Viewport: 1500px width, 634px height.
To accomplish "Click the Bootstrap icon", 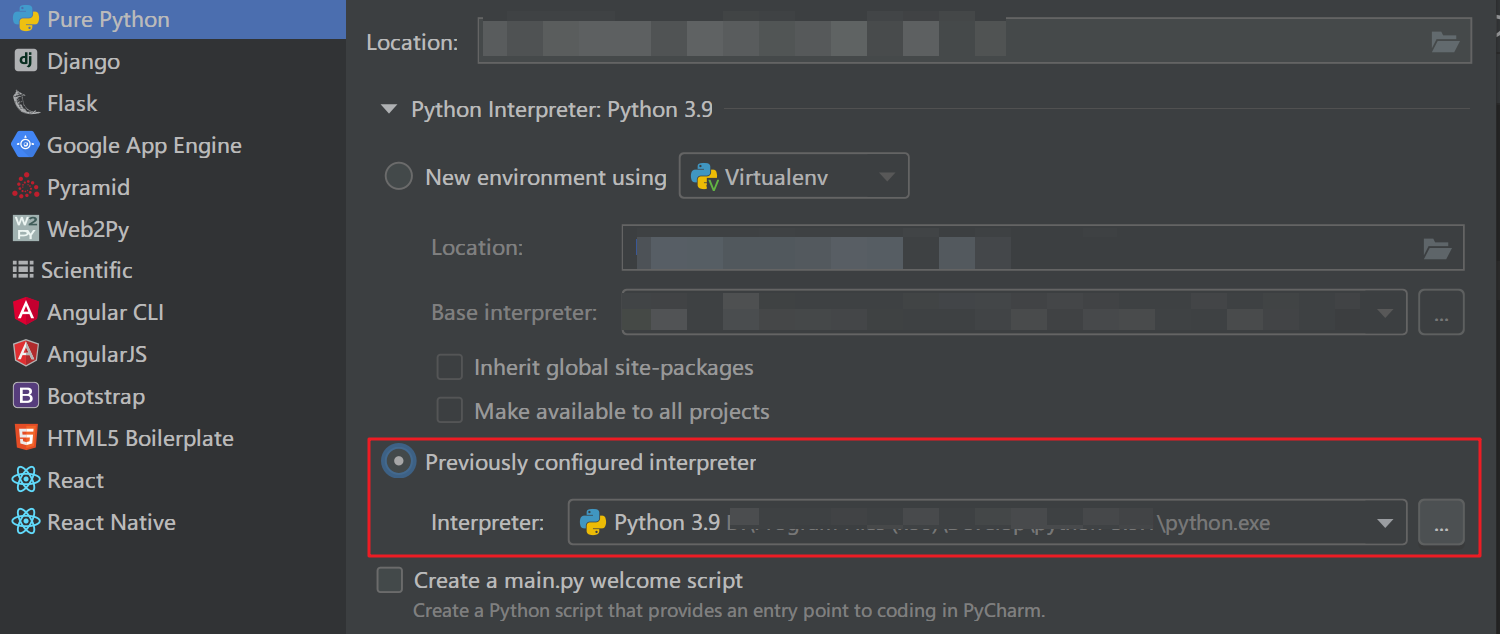I will click(x=25, y=396).
